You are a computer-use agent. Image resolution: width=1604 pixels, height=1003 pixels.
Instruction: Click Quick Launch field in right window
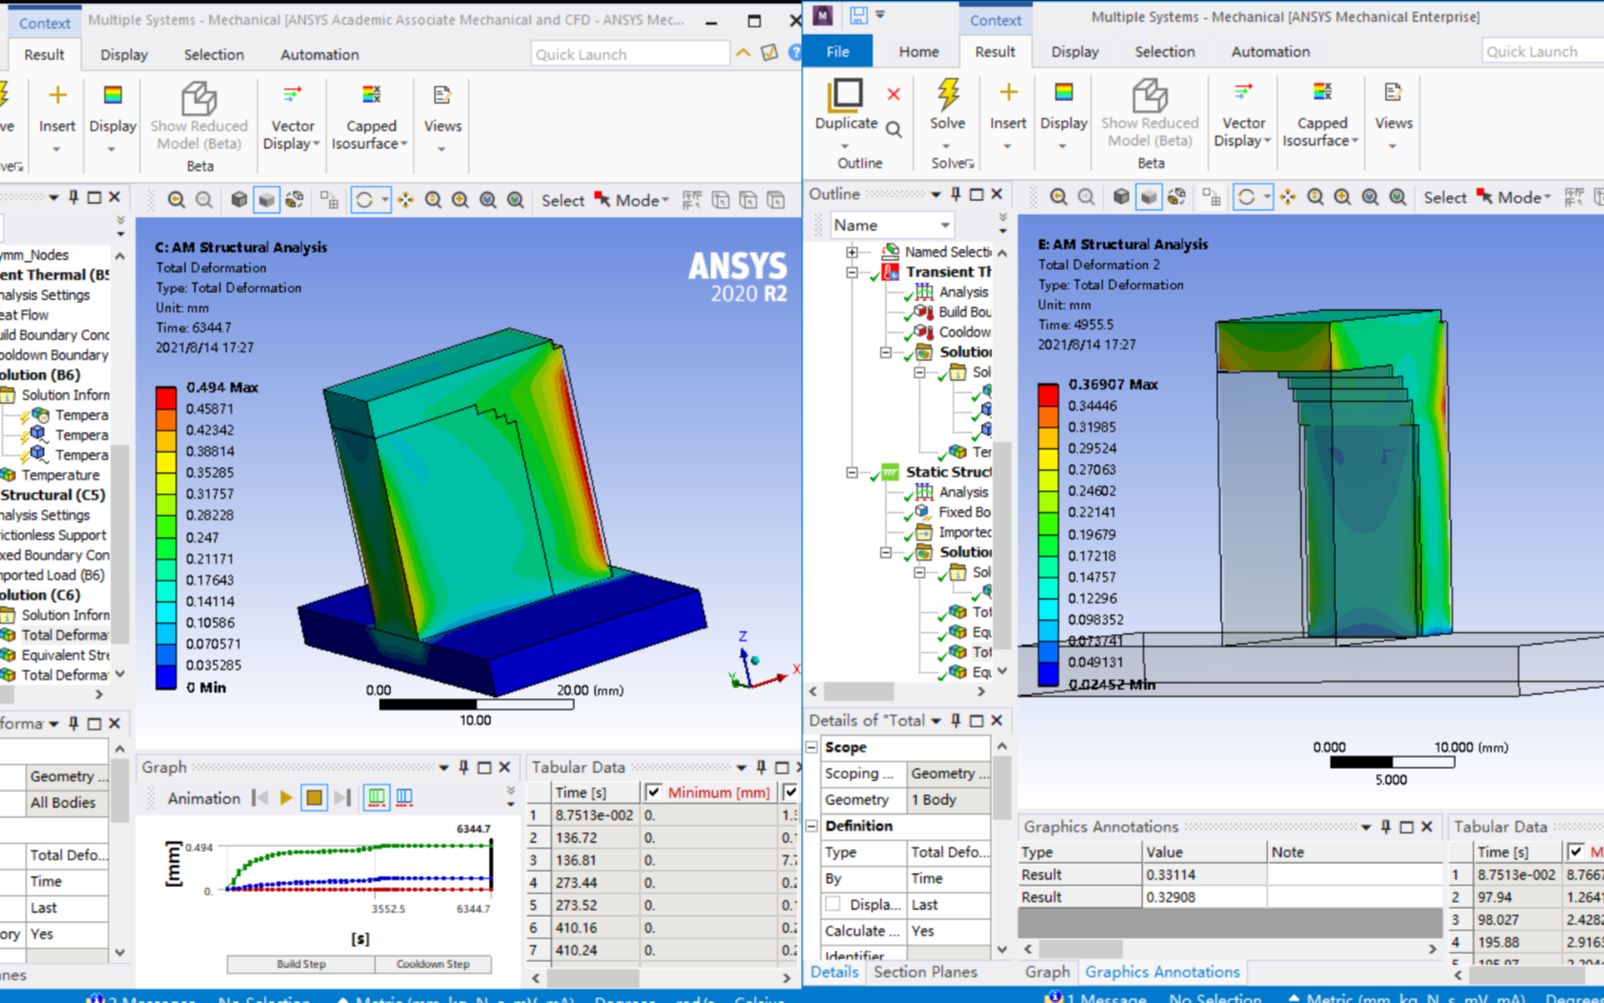[1542, 51]
